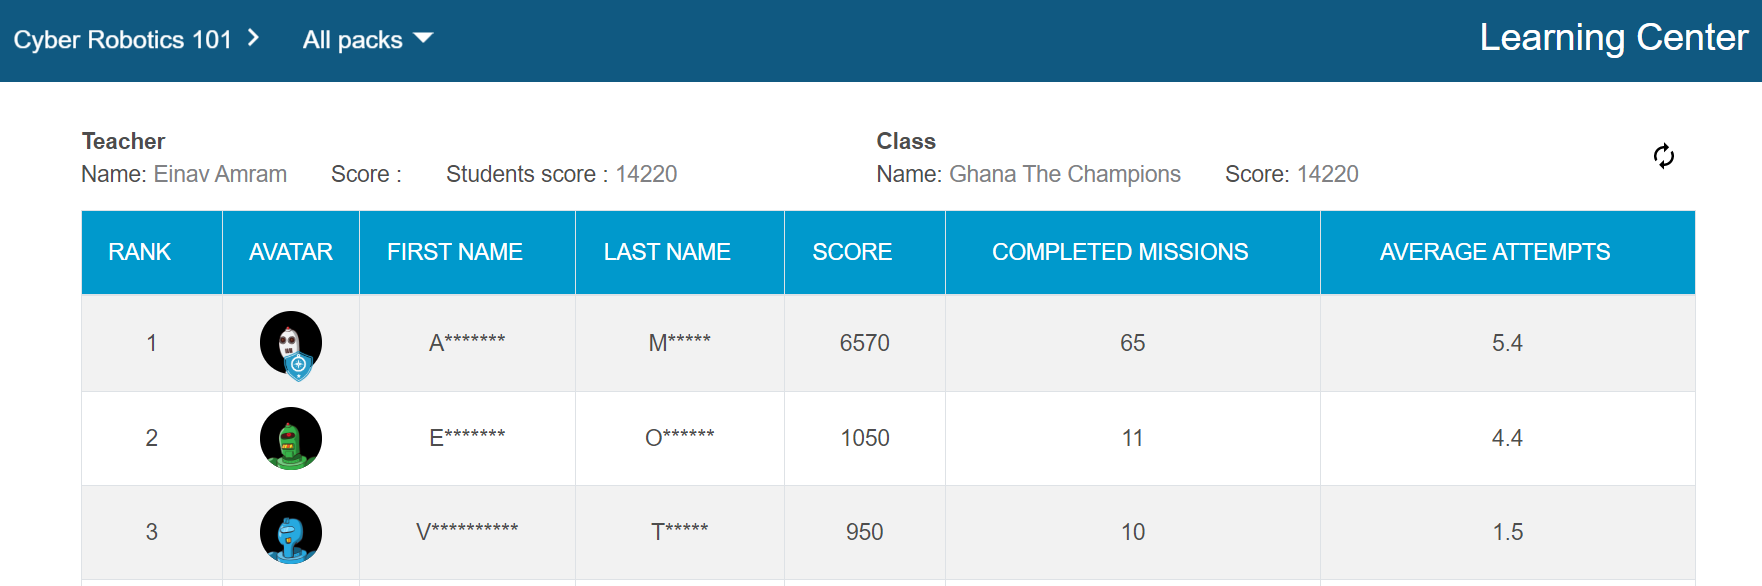This screenshot has height=586, width=1762.
Task: Click the class name Ghana The Champions
Action: pos(1064,174)
